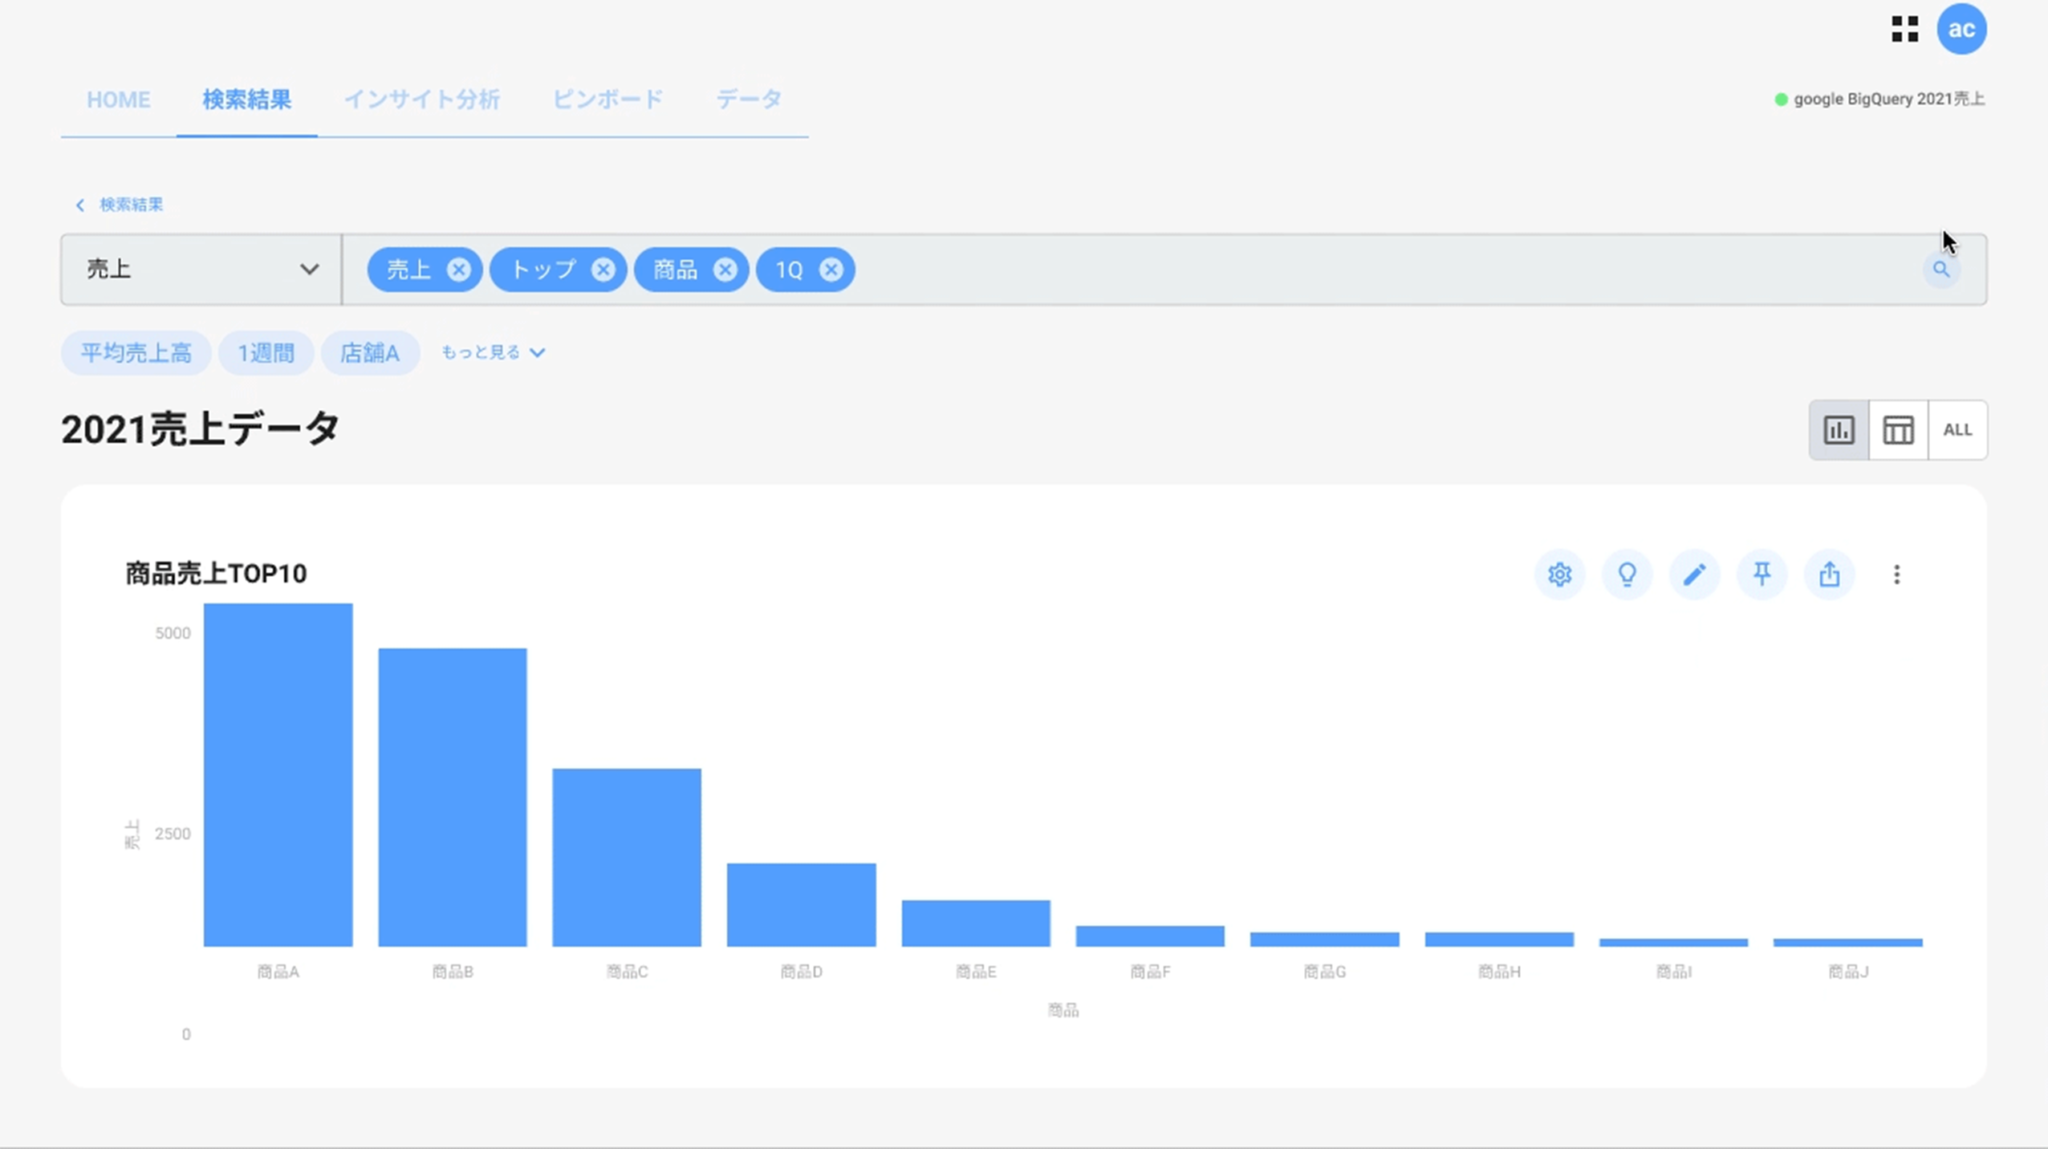2048x1149 pixels.
Task: Select the 商品C bar
Action: (627, 857)
